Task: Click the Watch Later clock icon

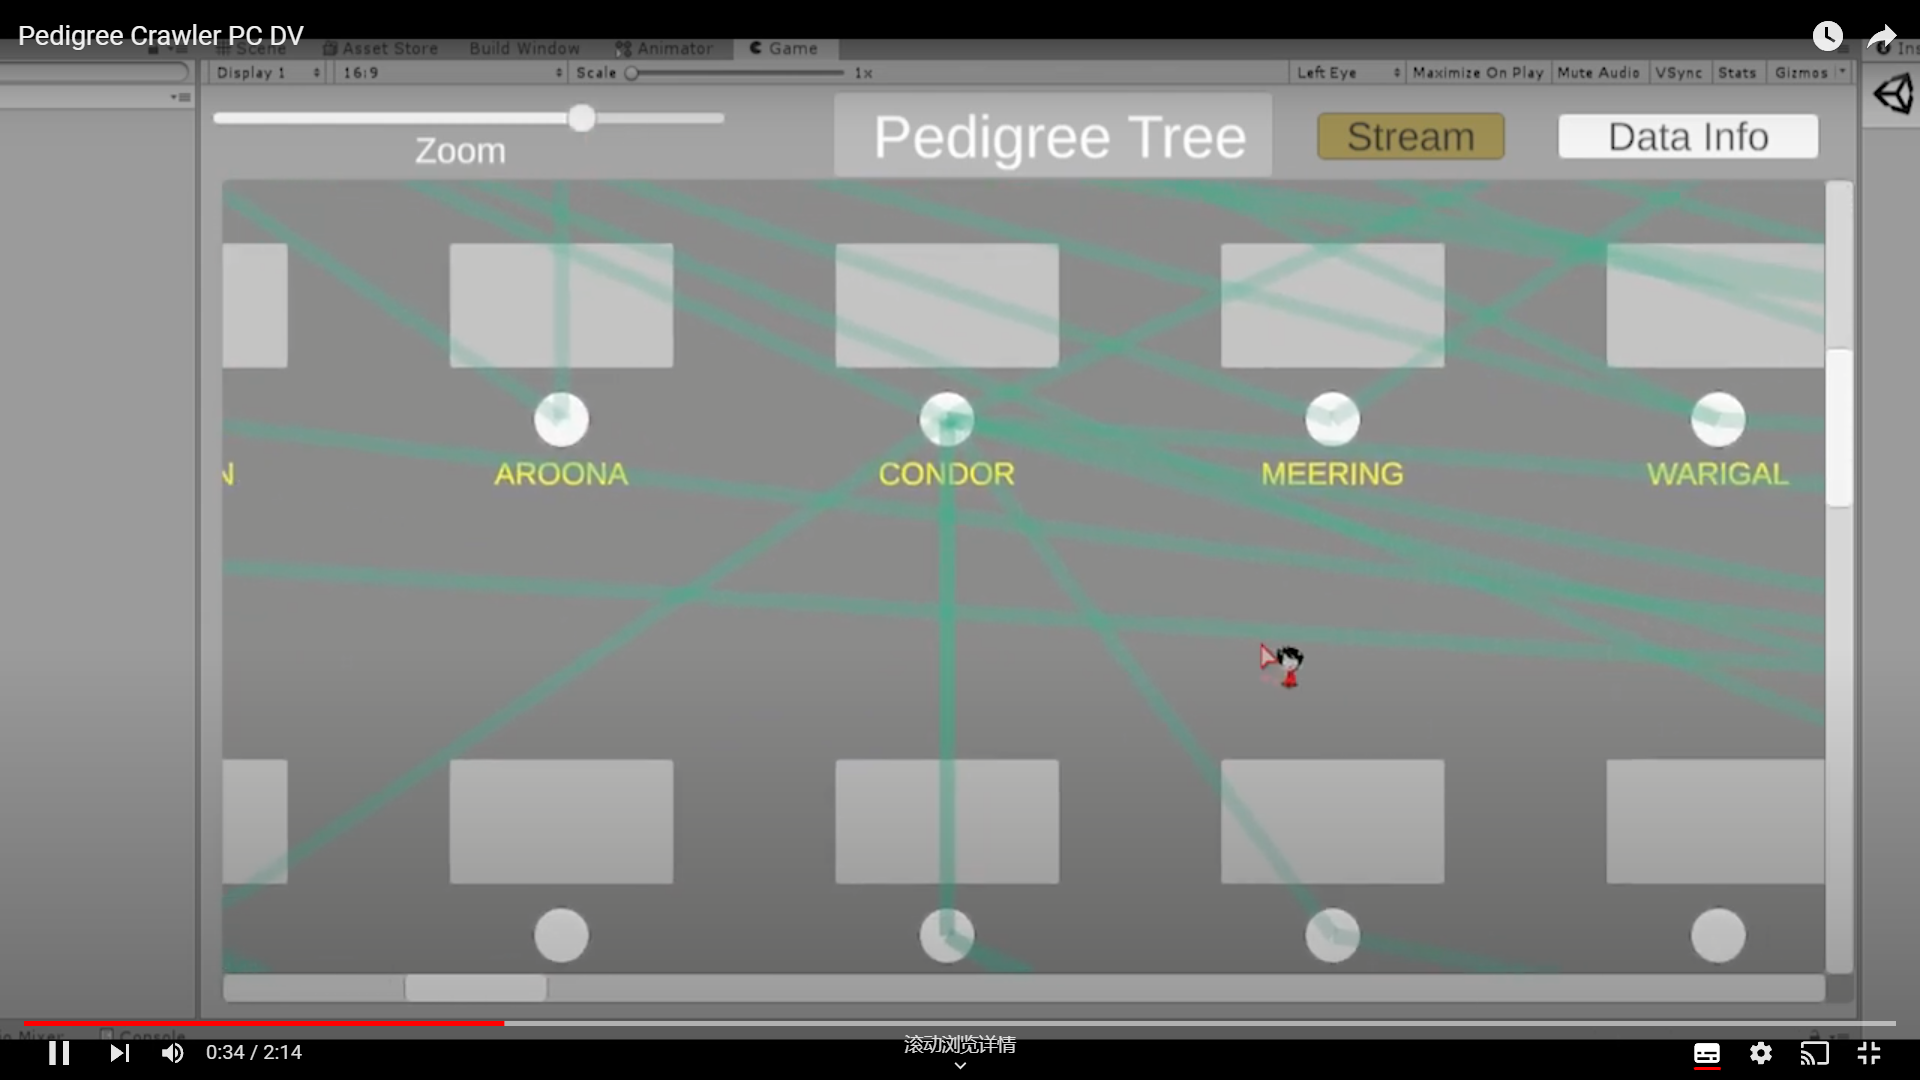Action: (1827, 36)
